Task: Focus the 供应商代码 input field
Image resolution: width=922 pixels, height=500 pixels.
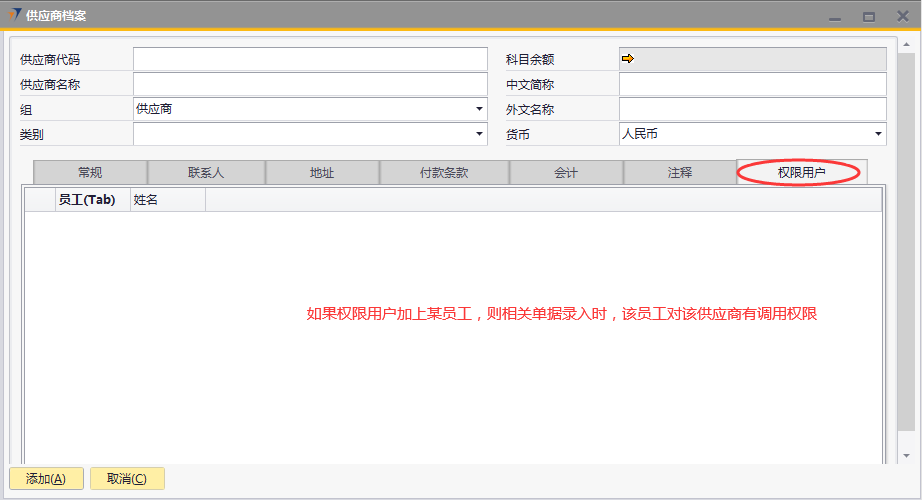Action: point(310,60)
